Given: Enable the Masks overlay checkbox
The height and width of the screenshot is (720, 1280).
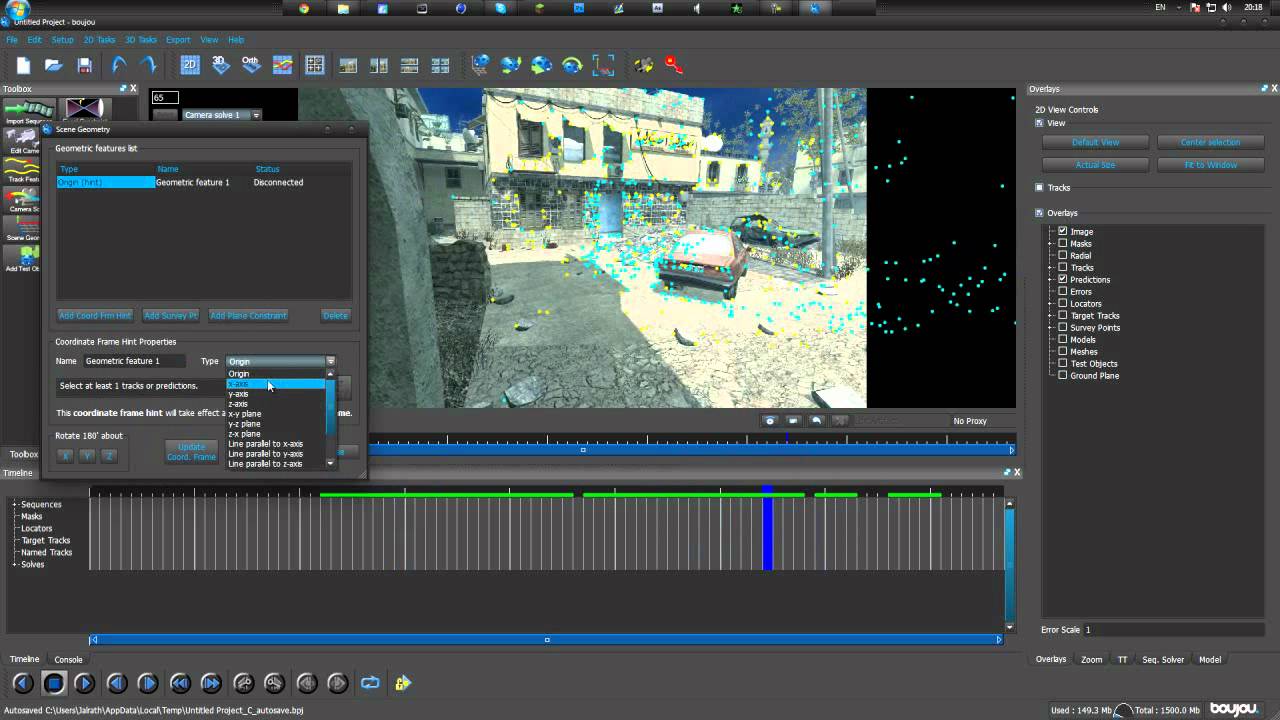Looking at the screenshot, I should pyautogui.click(x=1063, y=243).
